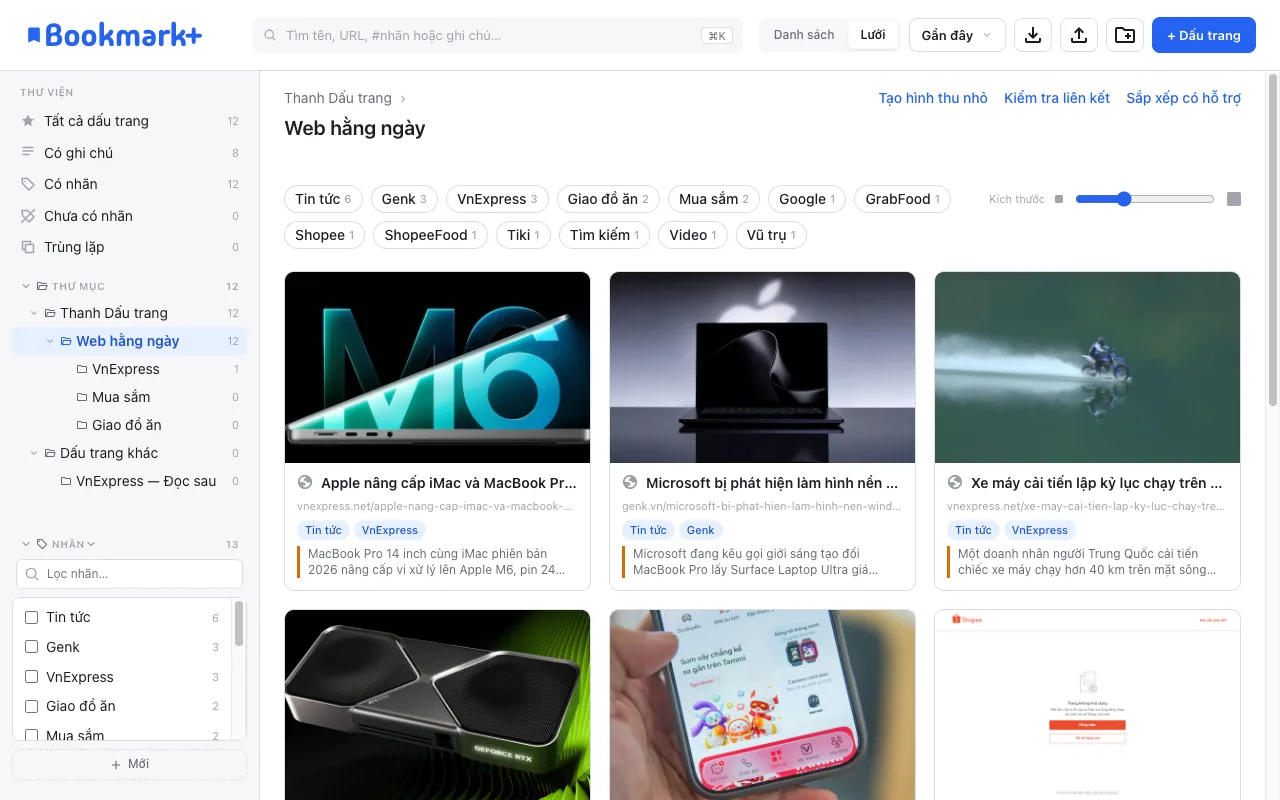Click the search magnifier icon
Image resolution: width=1280 pixels, height=800 pixels.
[270, 35]
